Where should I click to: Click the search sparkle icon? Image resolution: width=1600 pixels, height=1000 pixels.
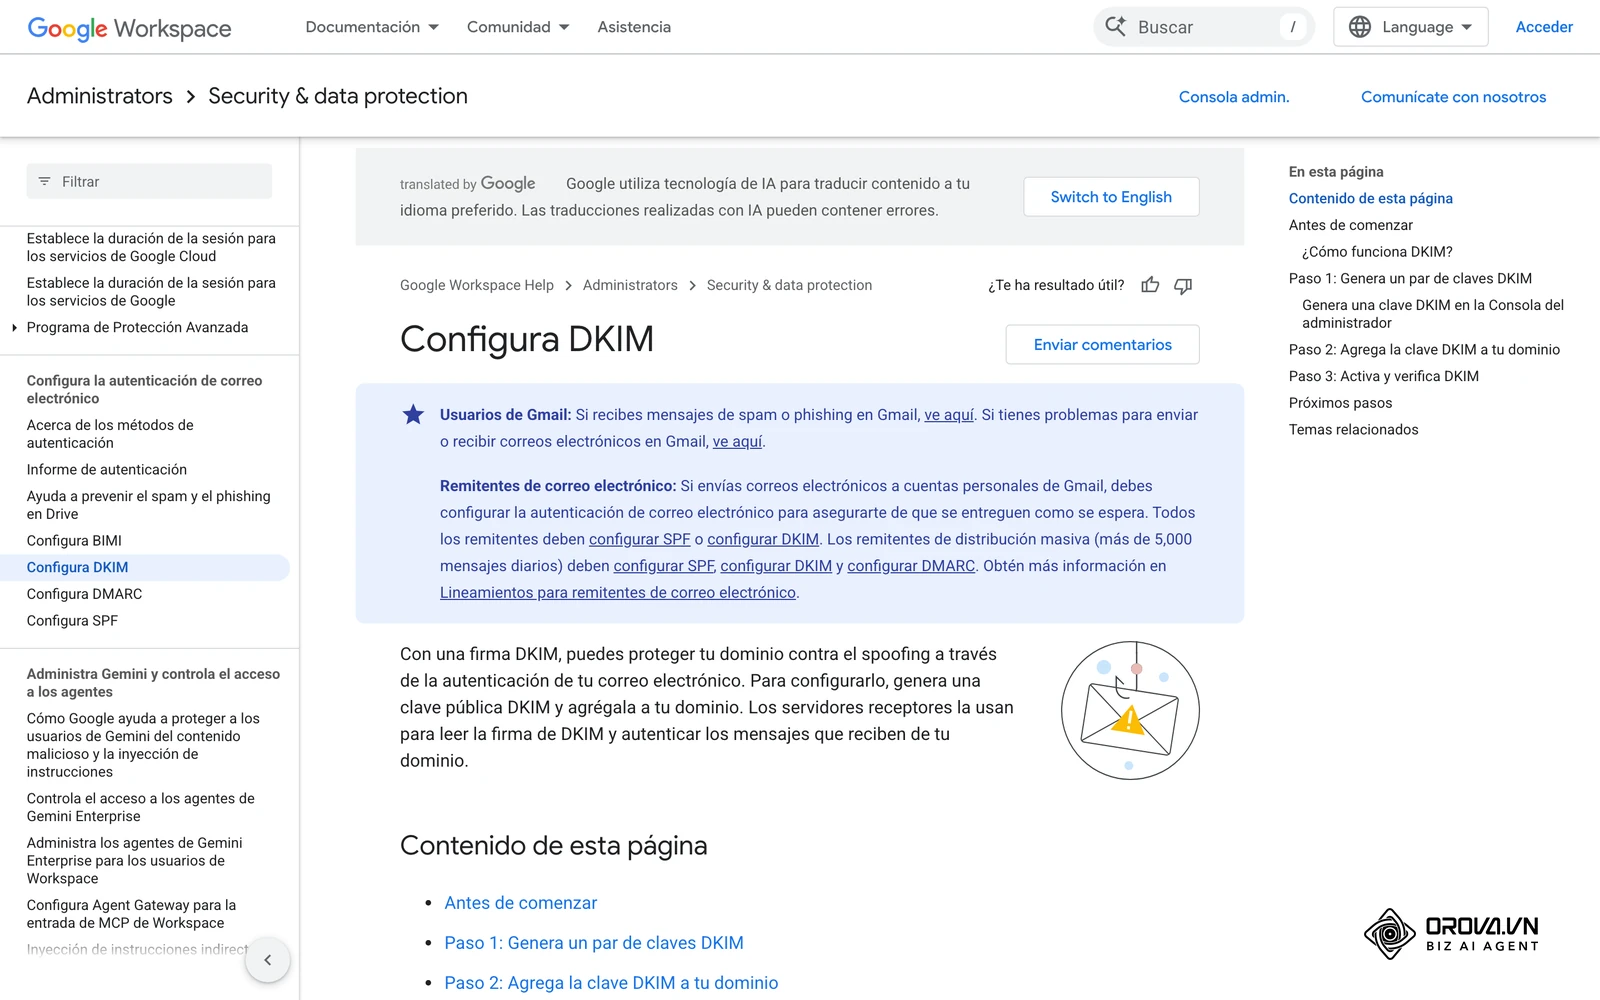click(x=1115, y=27)
